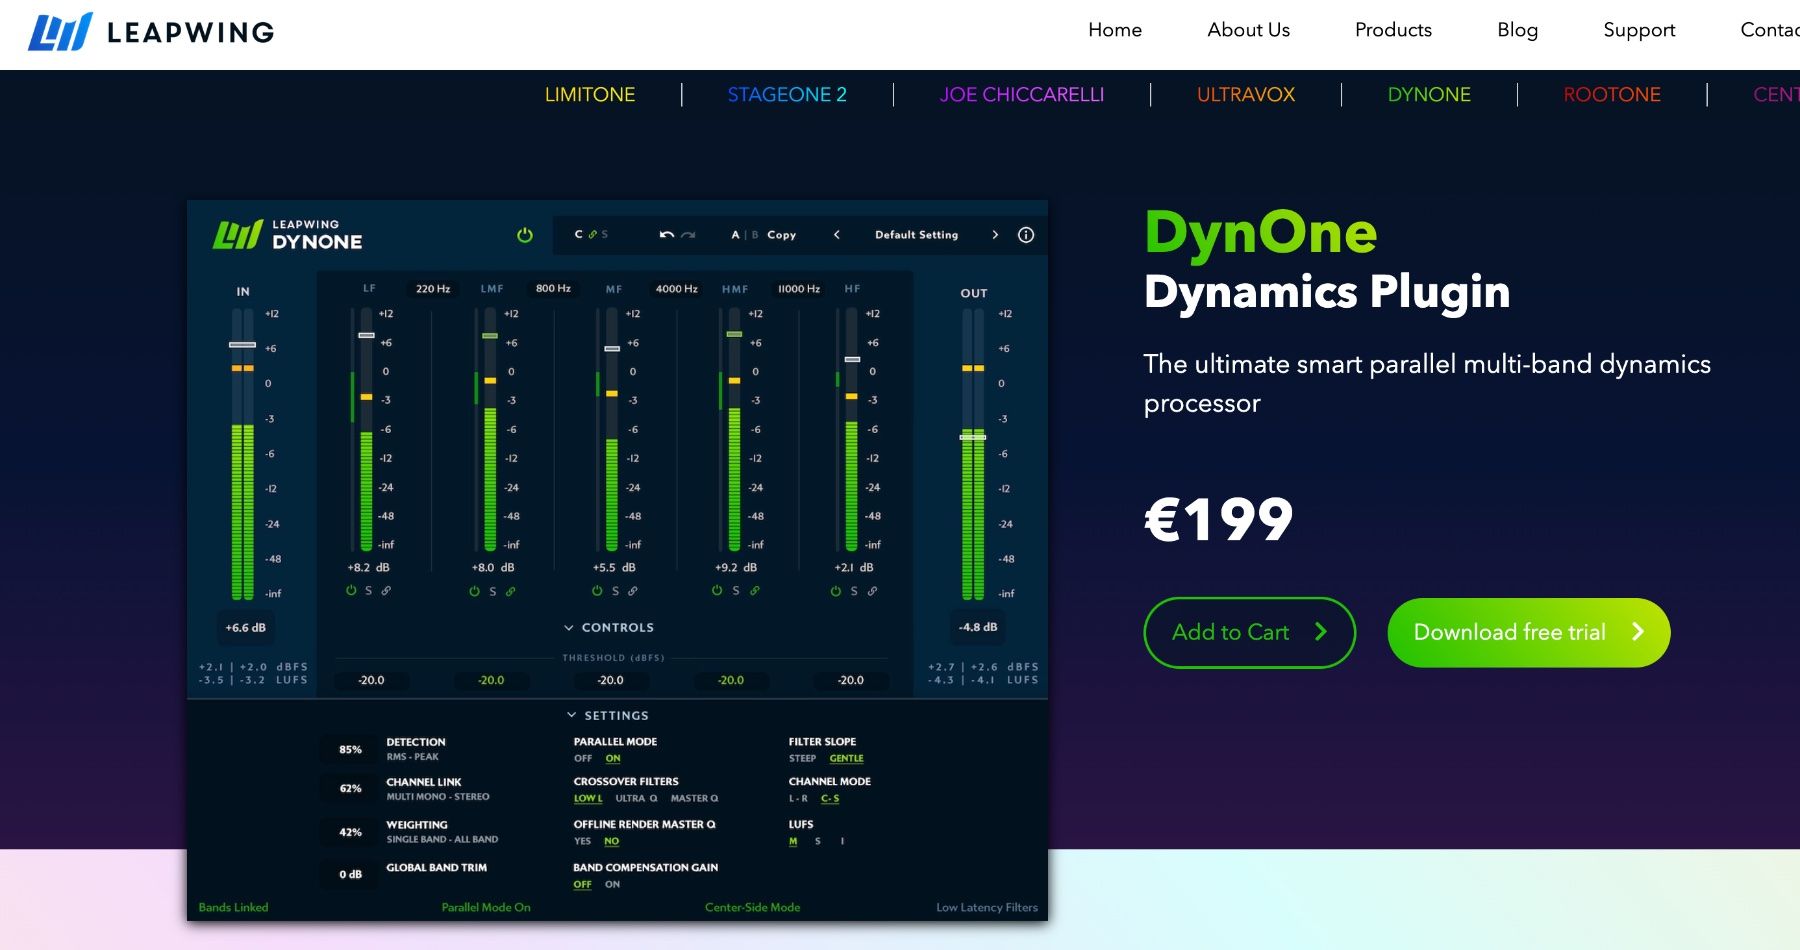Image resolution: width=1800 pixels, height=950 pixels.
Task: Toggle the MF band power icon
Action: (597, 591)
